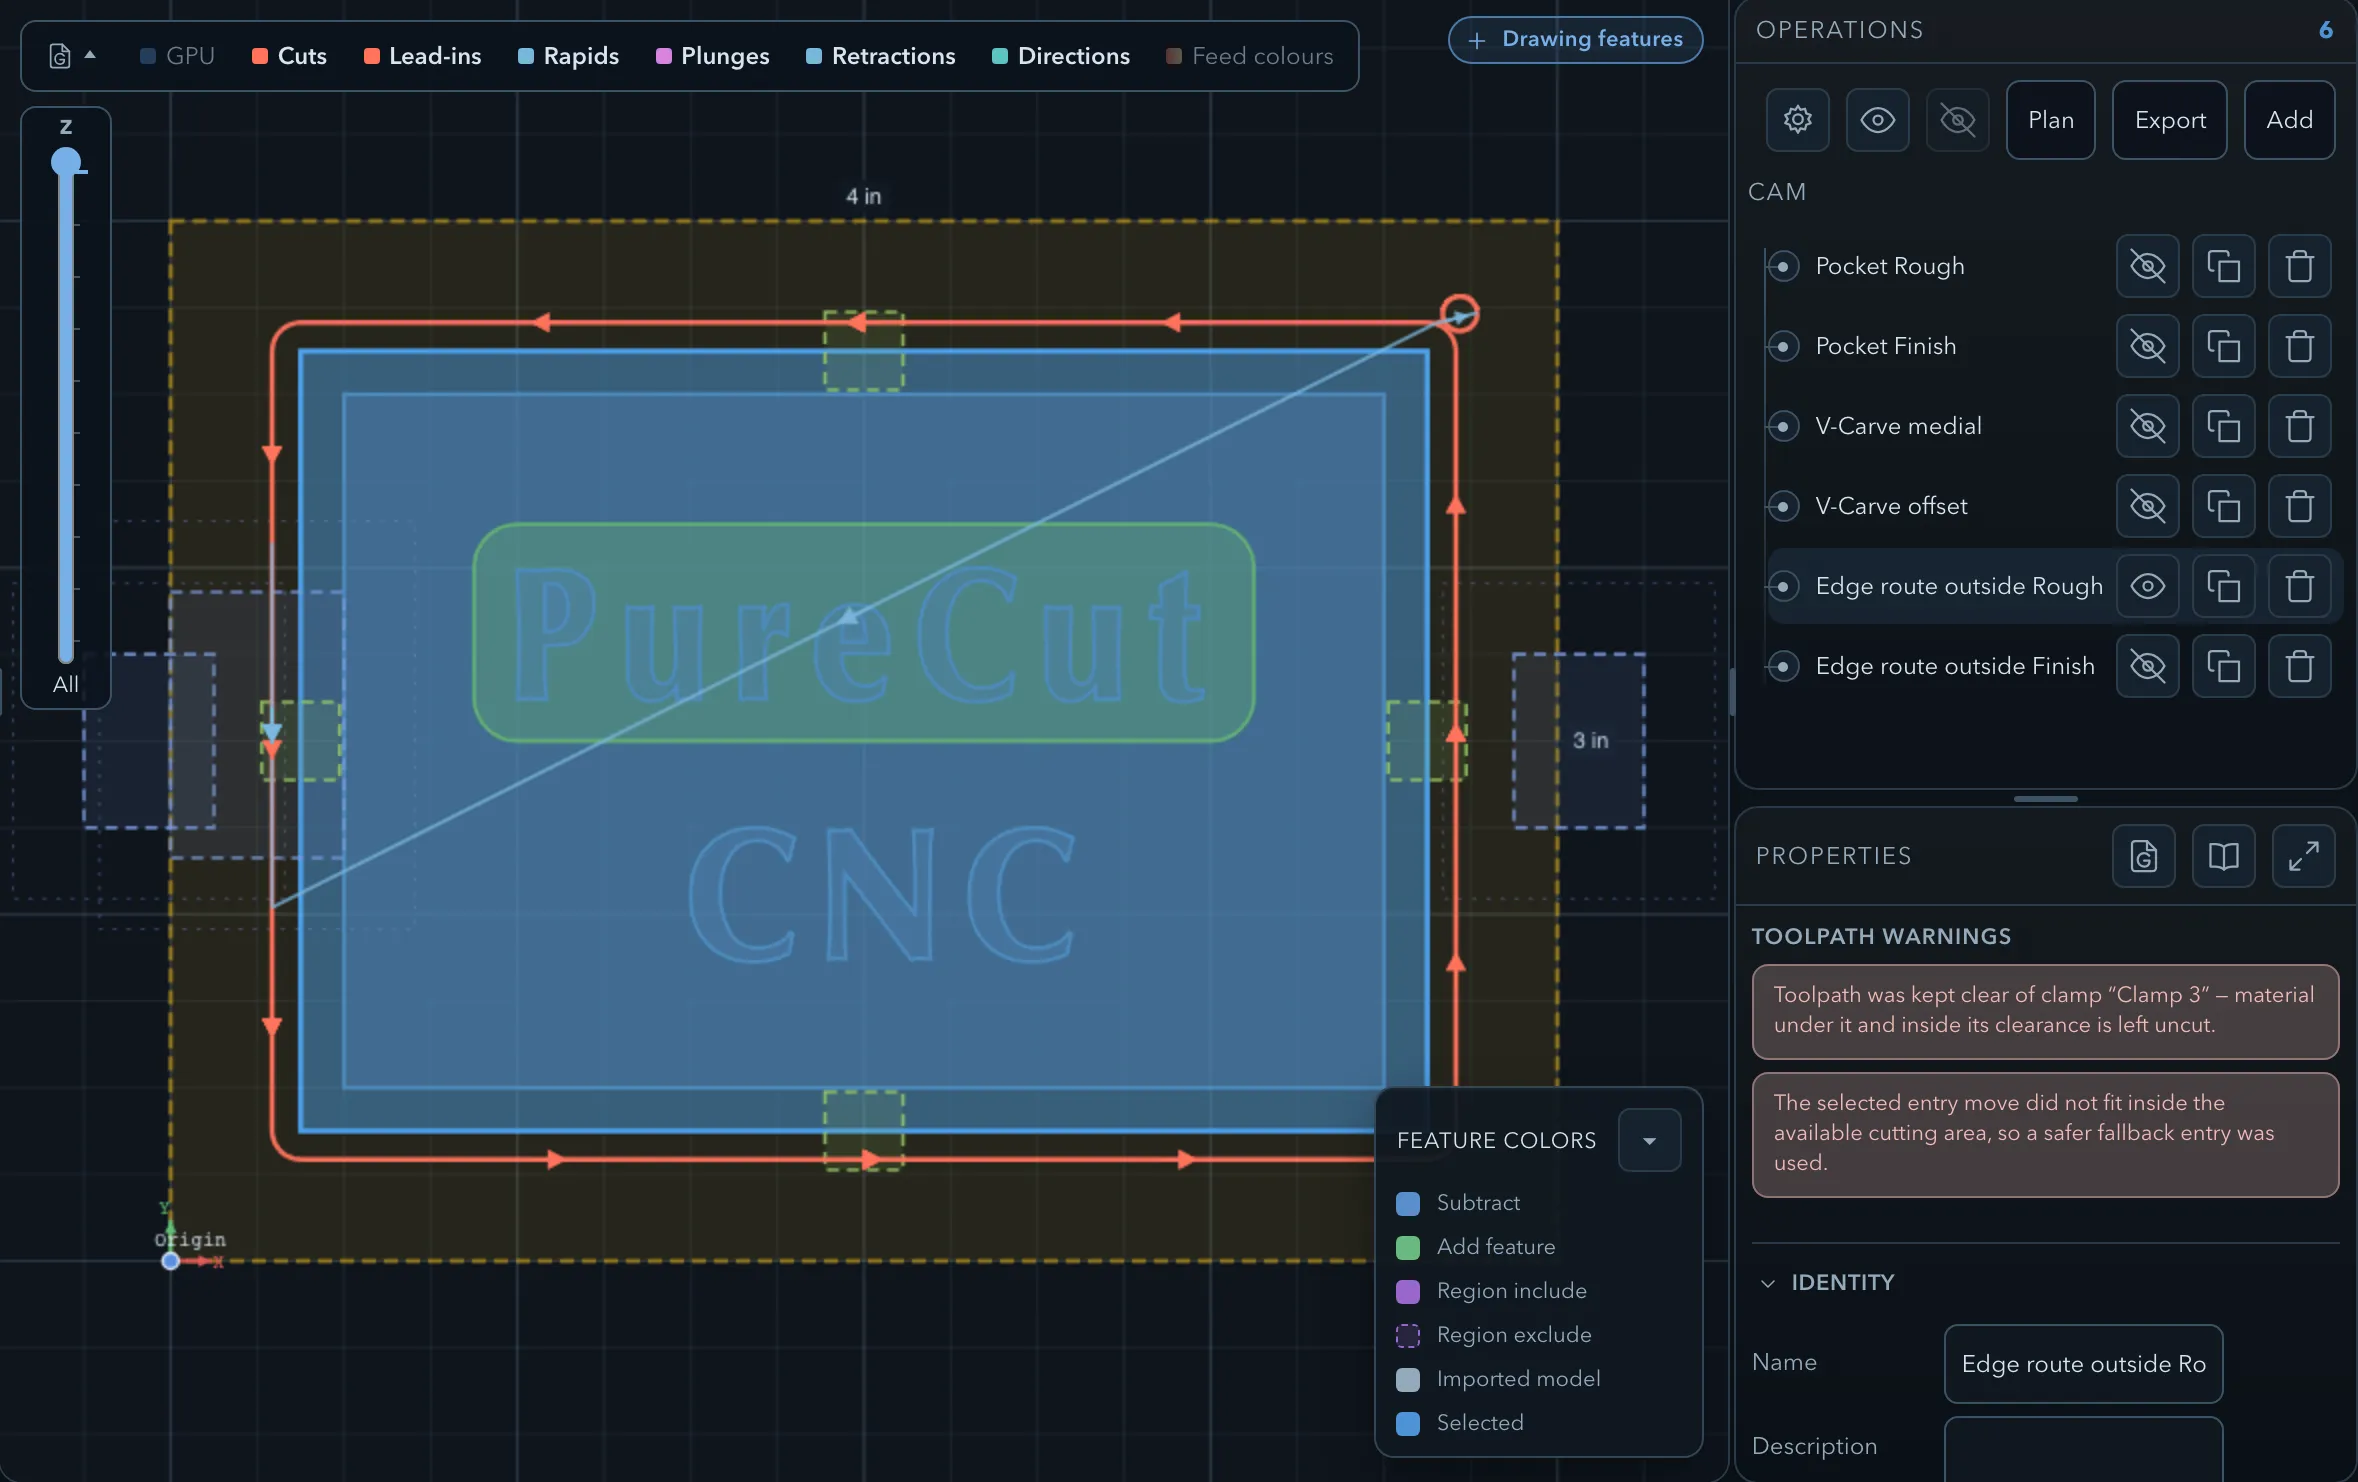This screenshot has height=1482, width=2358.
Task: Add a new operation
Action: [2289, 120]
